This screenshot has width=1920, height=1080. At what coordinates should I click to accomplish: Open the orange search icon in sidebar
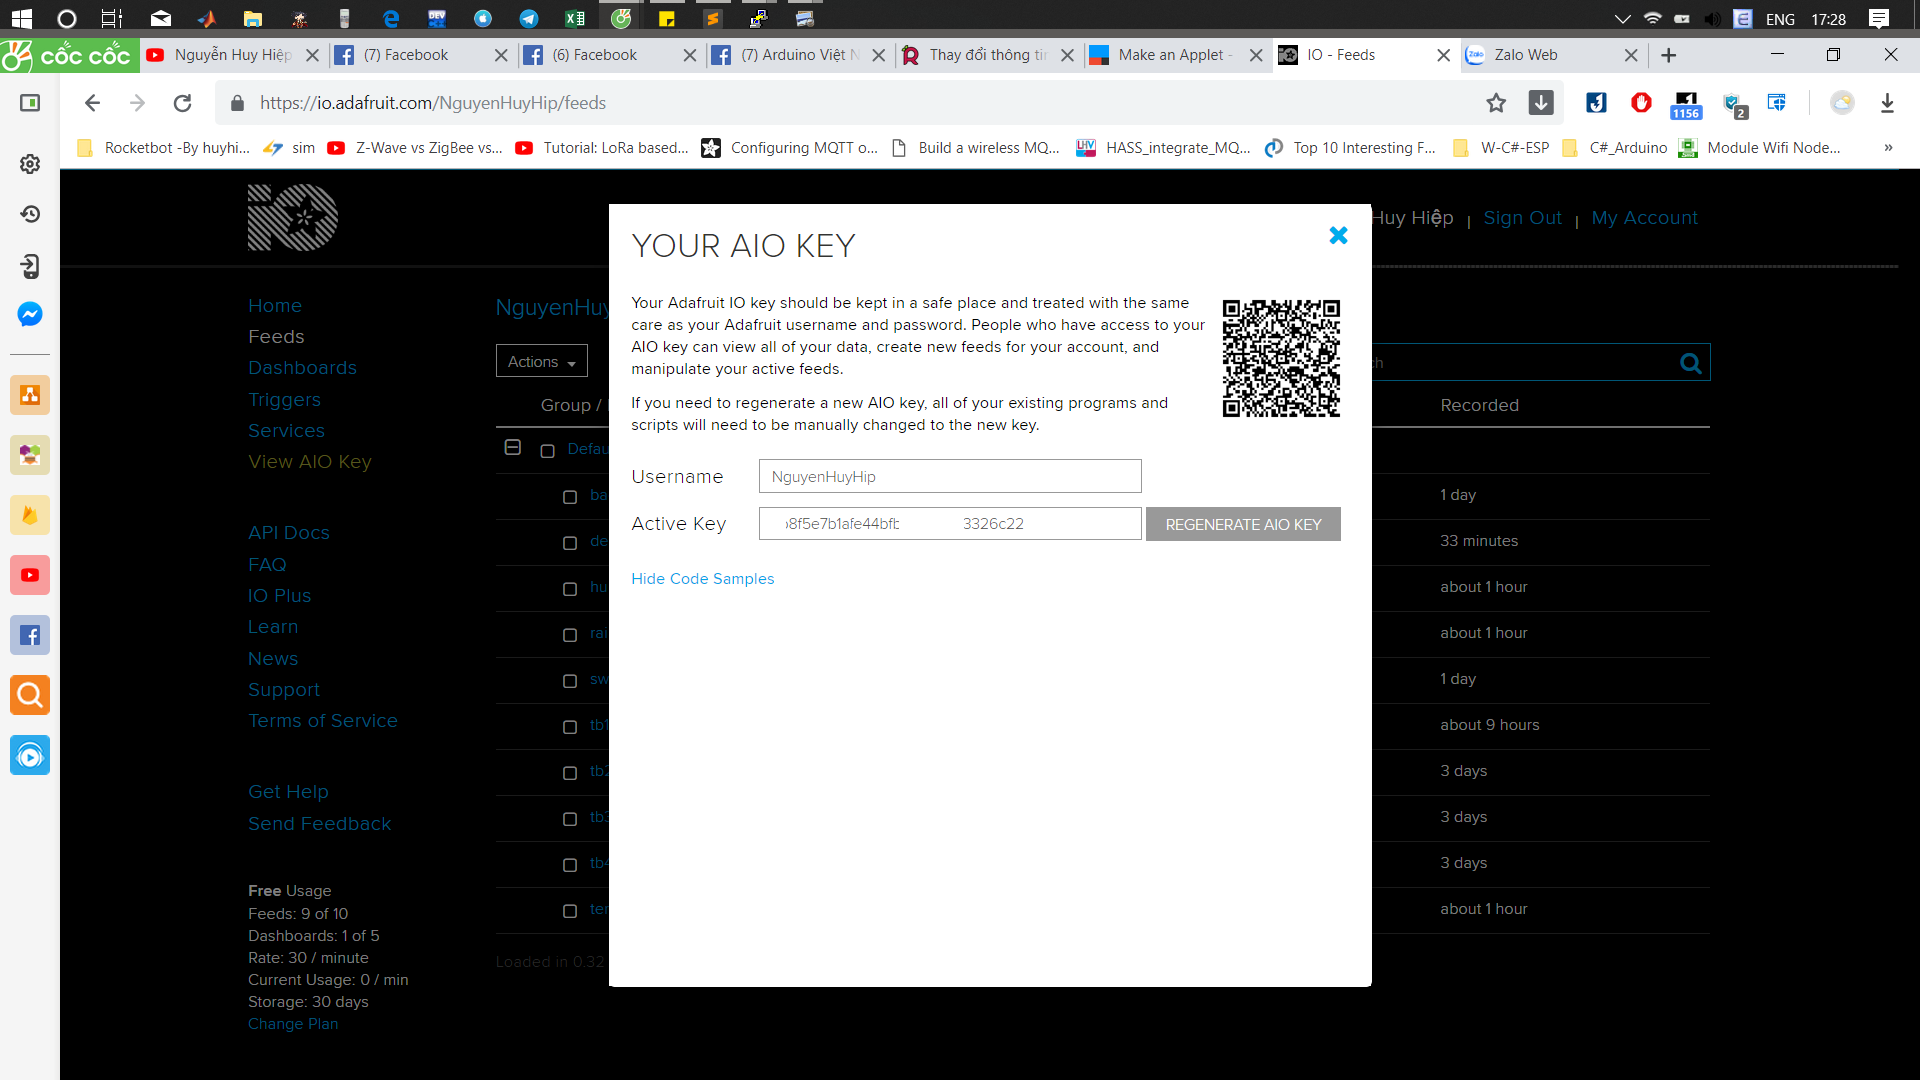(x=30, y=695)
